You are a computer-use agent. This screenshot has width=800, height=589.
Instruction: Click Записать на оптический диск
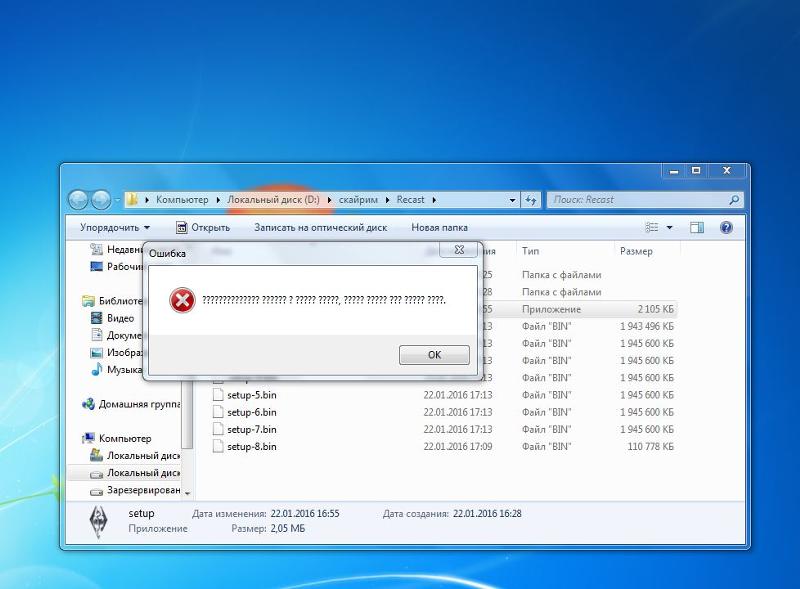(x=320, y=228)
